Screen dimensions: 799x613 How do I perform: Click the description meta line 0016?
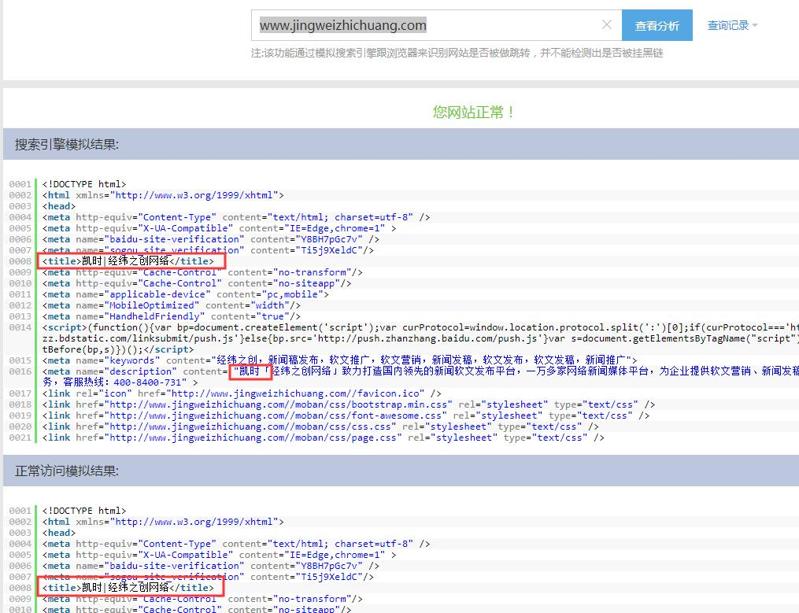(x=420, y=377)
